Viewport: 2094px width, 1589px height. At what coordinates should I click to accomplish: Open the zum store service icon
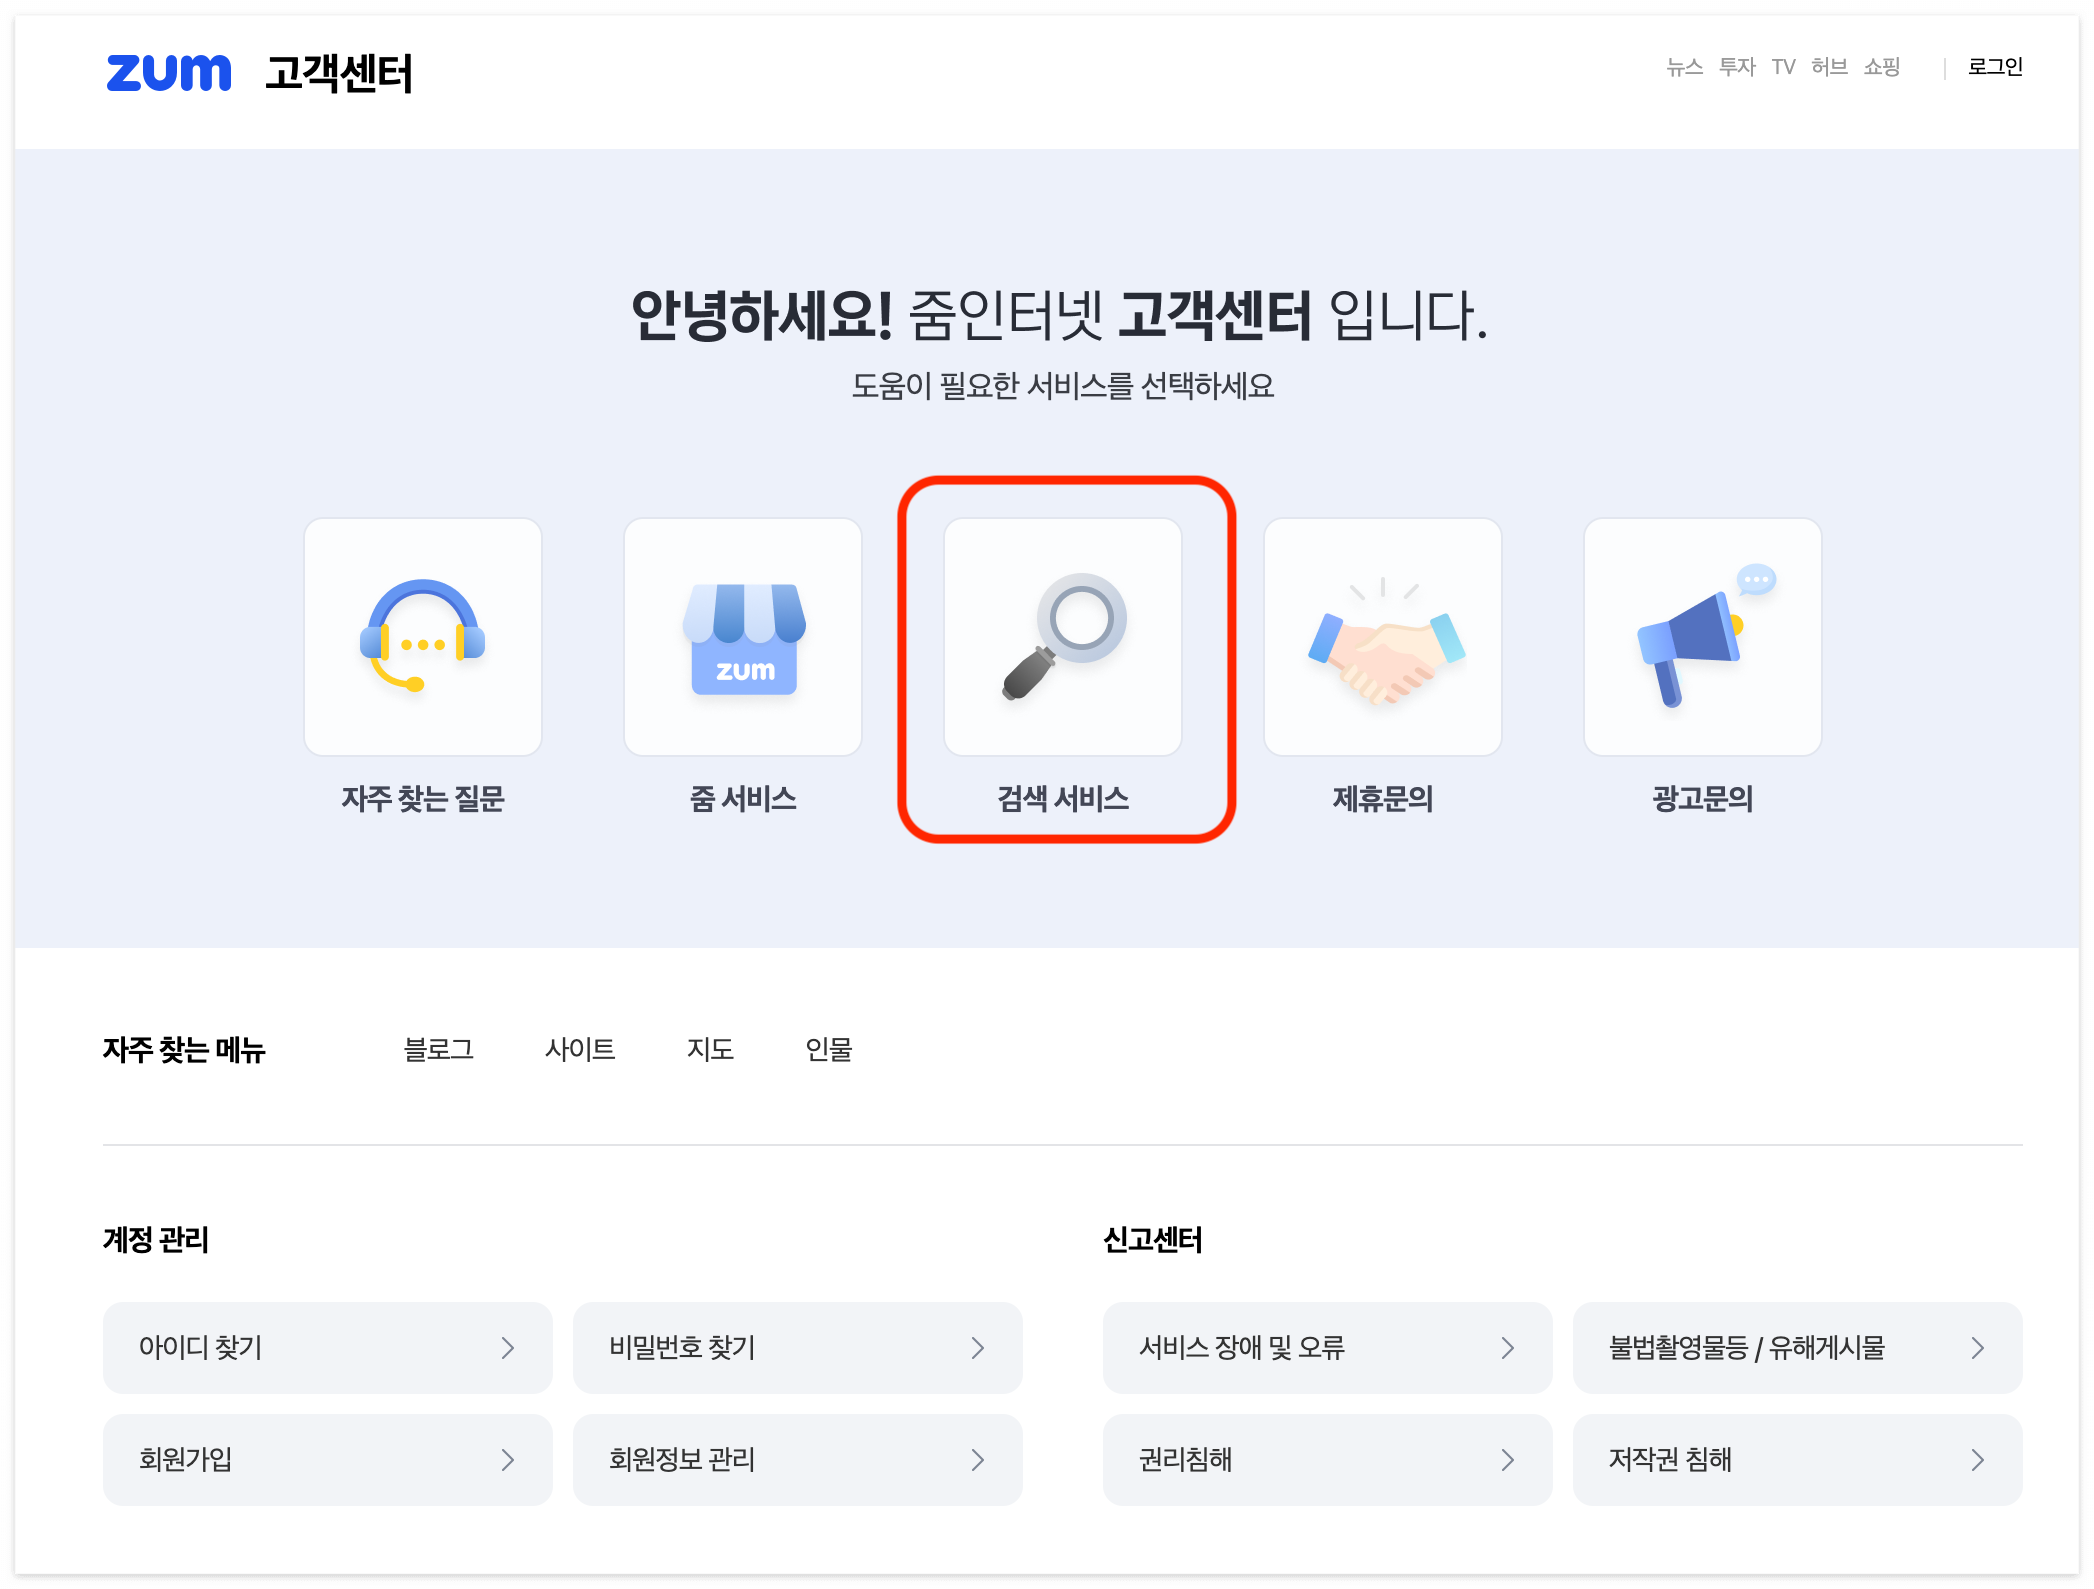(743, 637)
